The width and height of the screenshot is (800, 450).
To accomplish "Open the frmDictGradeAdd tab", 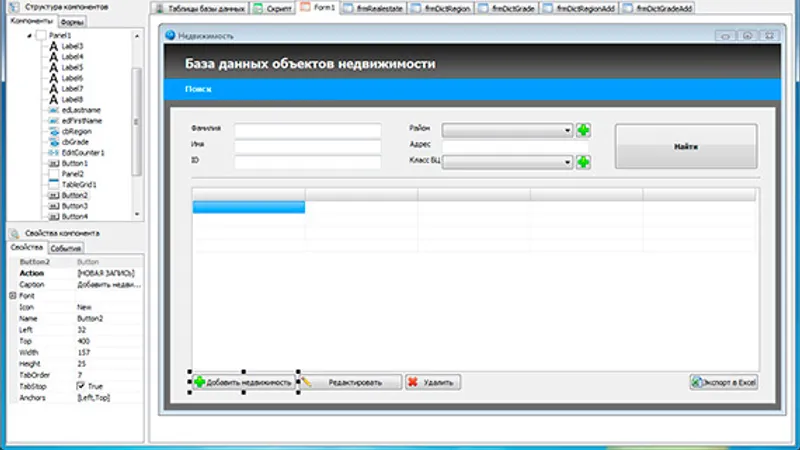I will (658, 8).
